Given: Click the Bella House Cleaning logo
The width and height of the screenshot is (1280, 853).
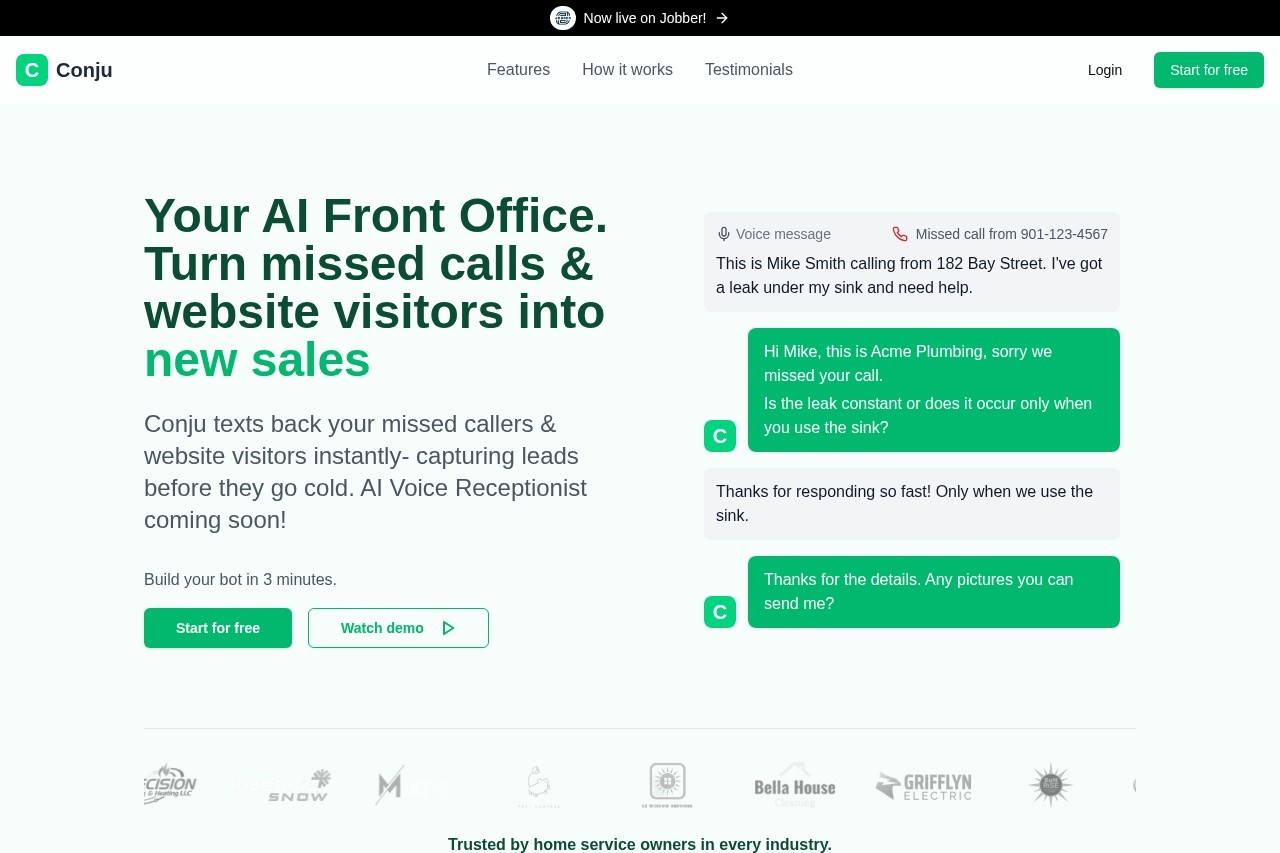Looking at the screenshot, I should click(795, 786).
